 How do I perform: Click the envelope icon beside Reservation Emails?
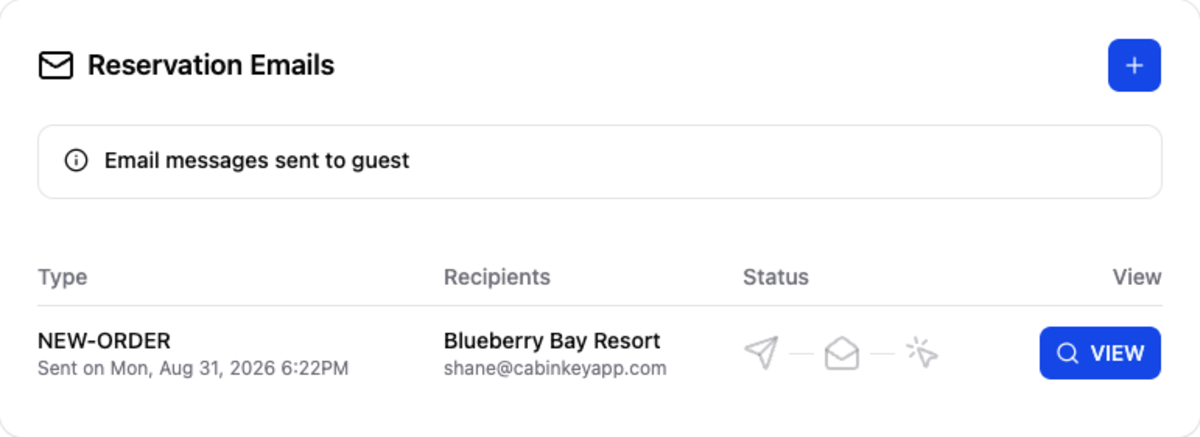56,66
